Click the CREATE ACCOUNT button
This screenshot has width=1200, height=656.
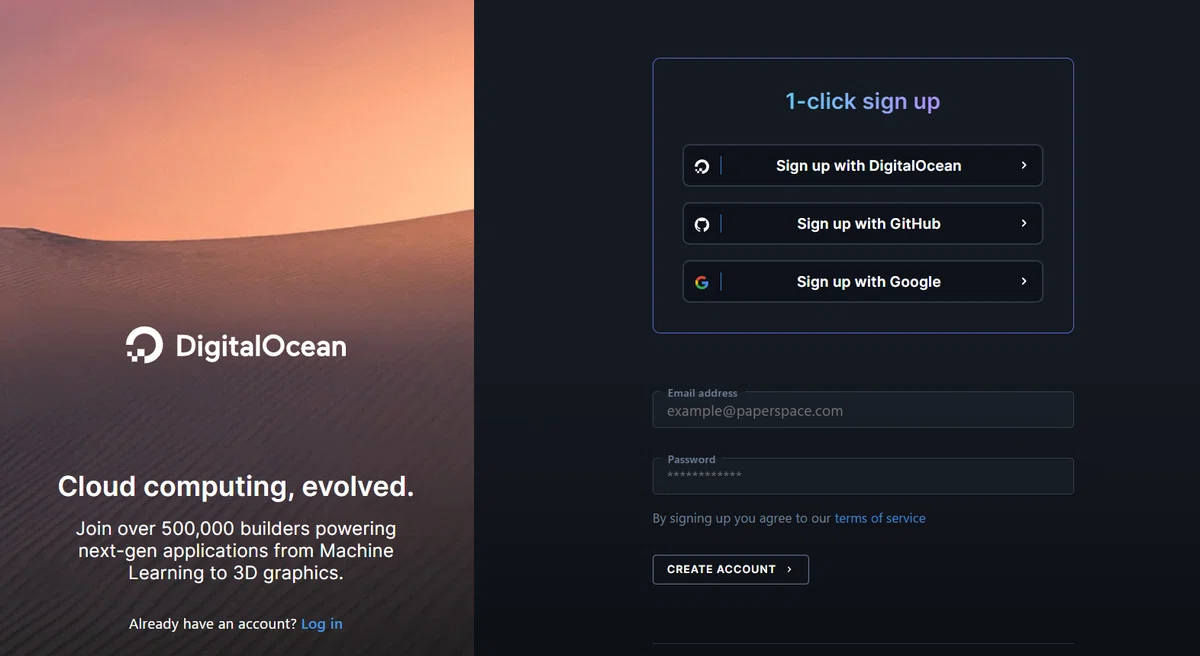tap(731, 569)
